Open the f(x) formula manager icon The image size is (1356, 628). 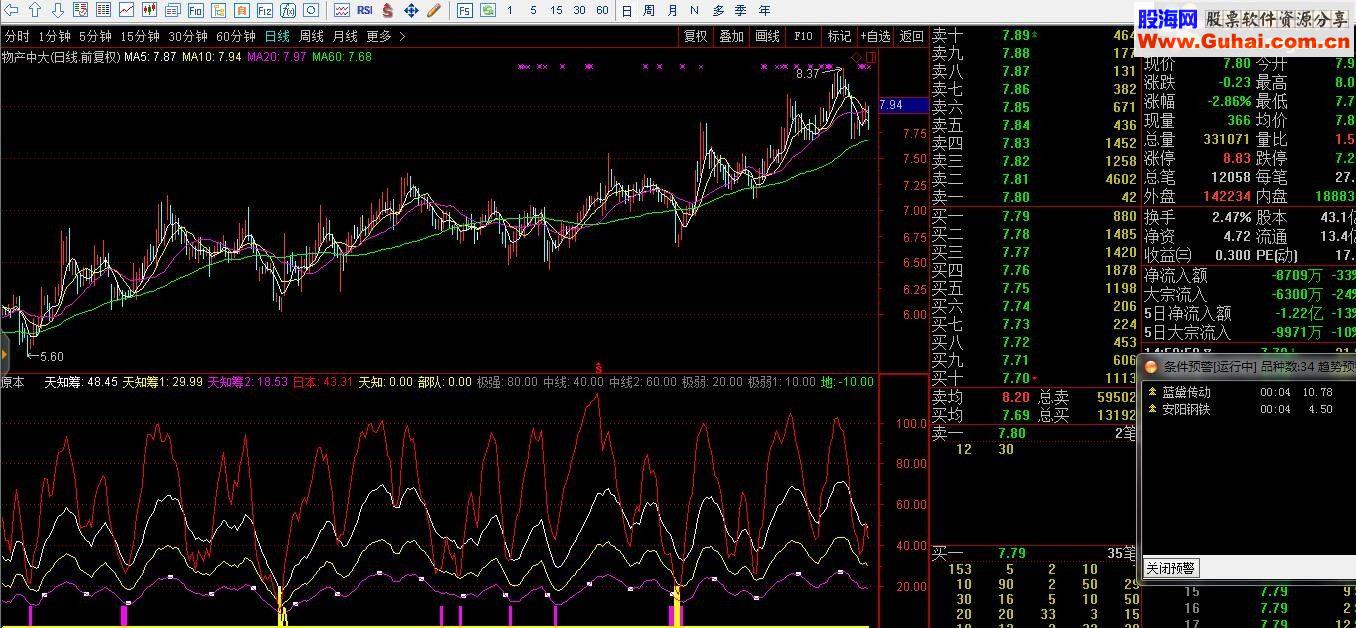[287, 10]
